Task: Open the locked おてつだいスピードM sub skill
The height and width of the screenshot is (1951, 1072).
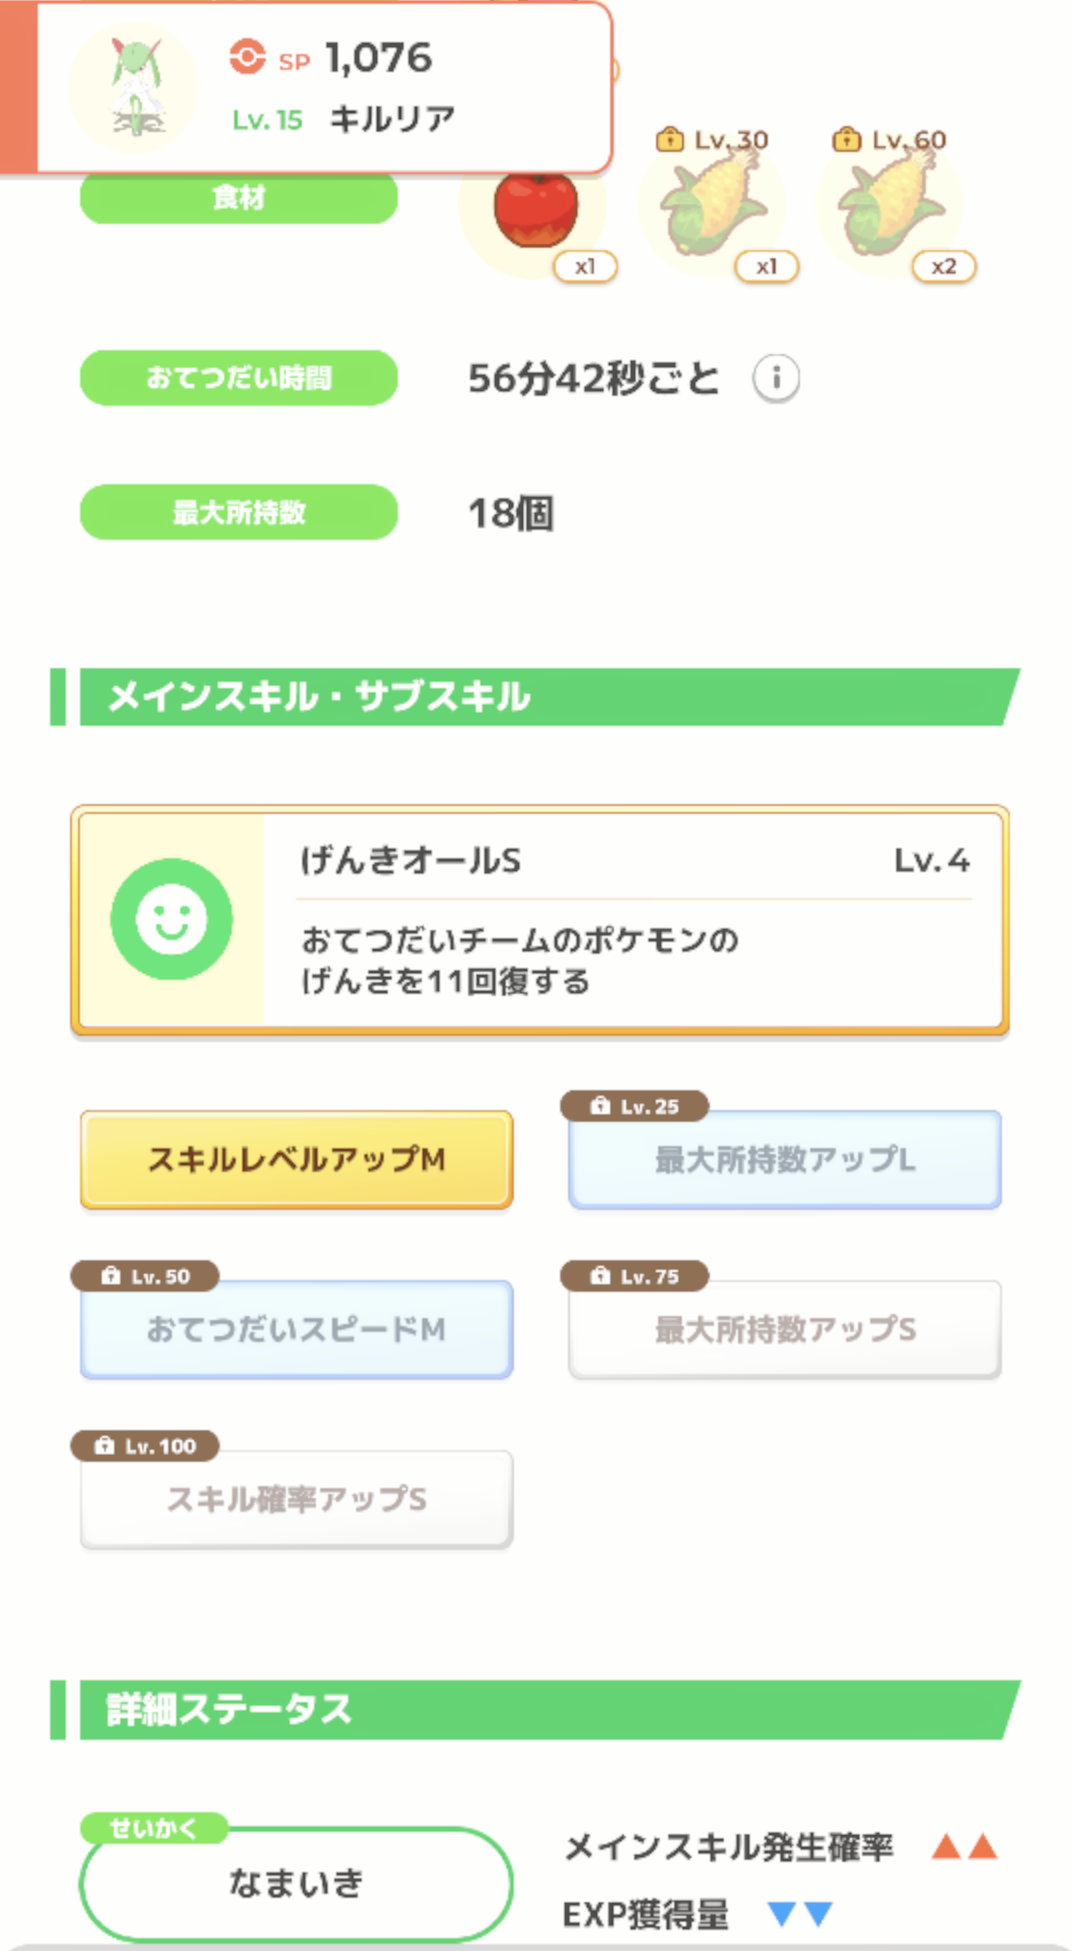Action: [297, 1329]
